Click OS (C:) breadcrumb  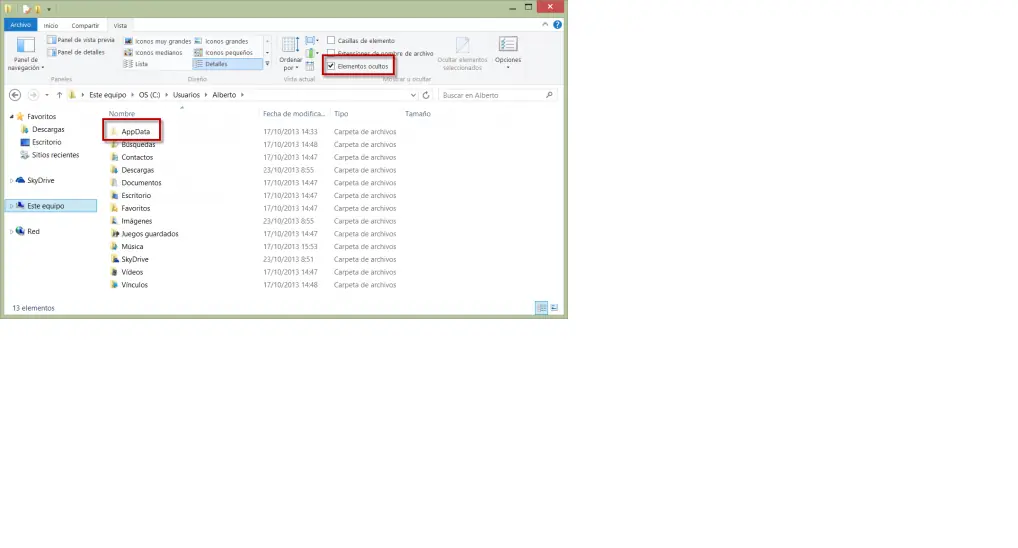[149, 95]
